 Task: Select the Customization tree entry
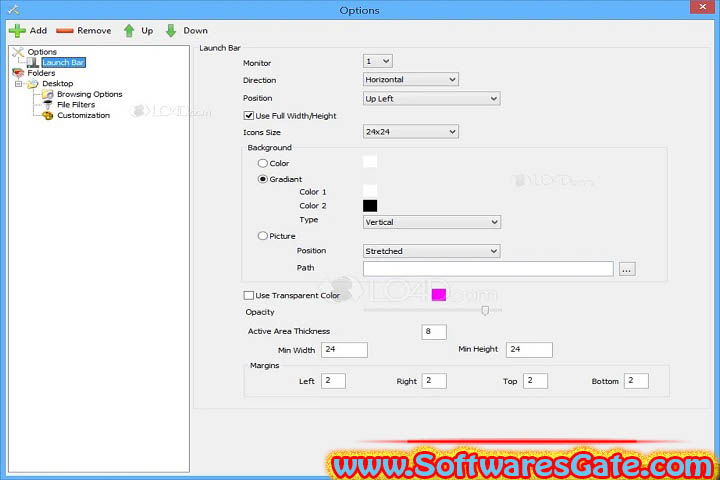click(x=83, y=115)
